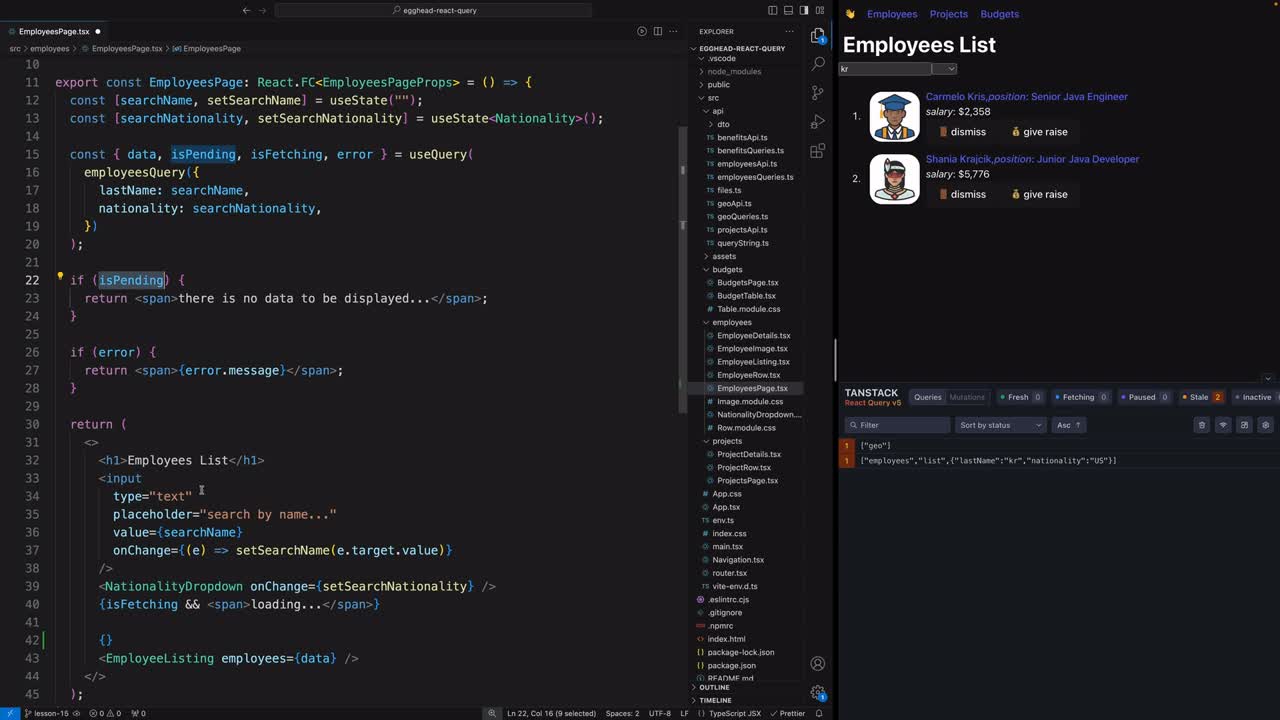Click give raise for Carmelo Kris
Viewport: 1280px width, 720px height.
[x=1039, y=132]
